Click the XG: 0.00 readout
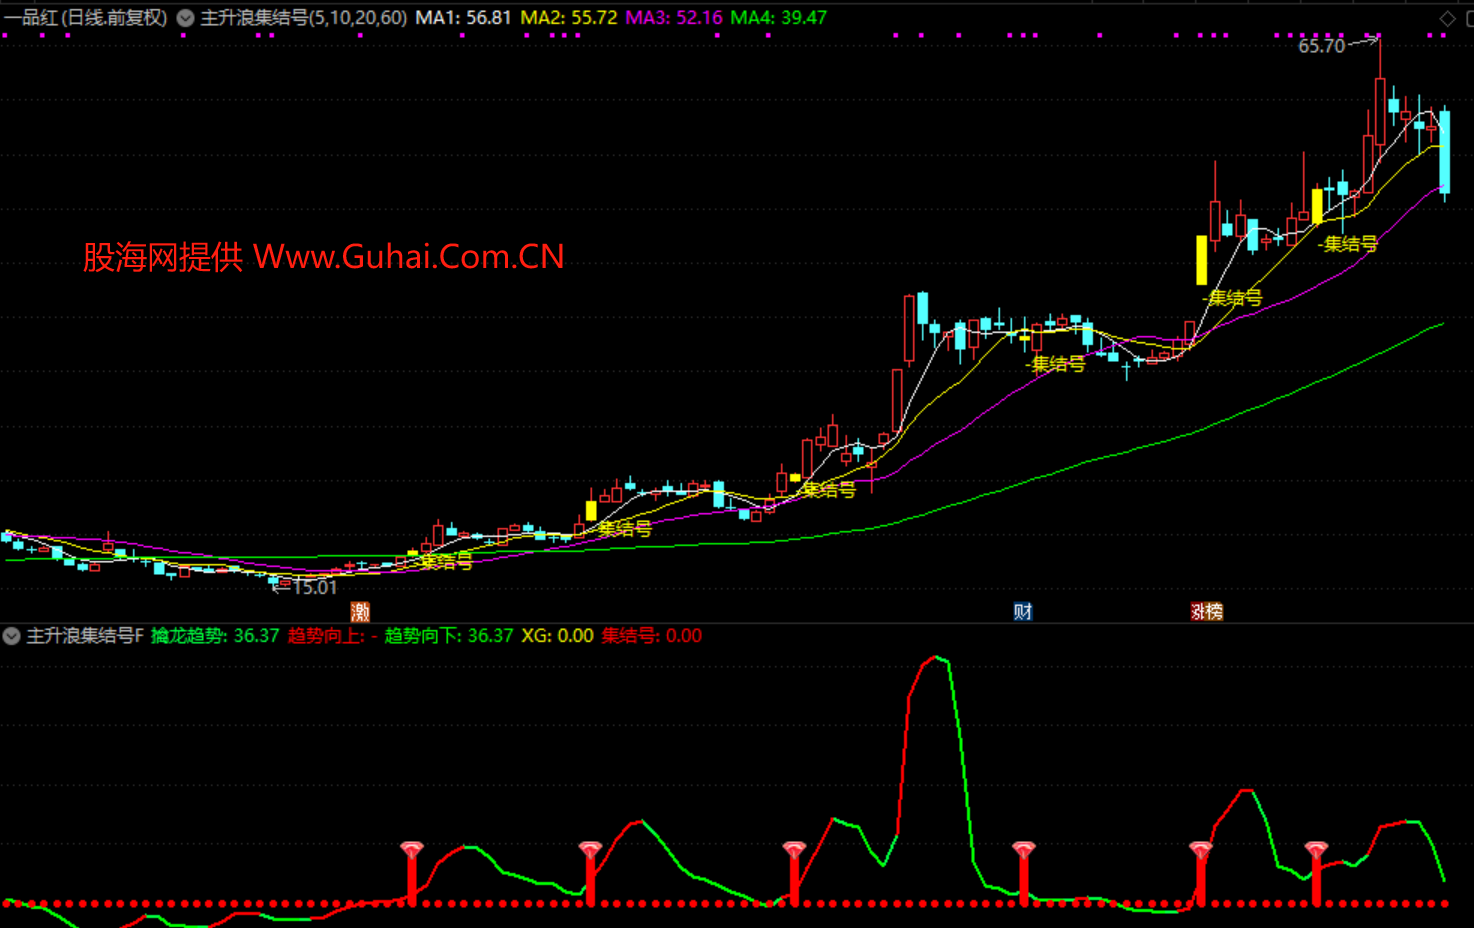Screen dimensions: 1474x928 (558, 636)
